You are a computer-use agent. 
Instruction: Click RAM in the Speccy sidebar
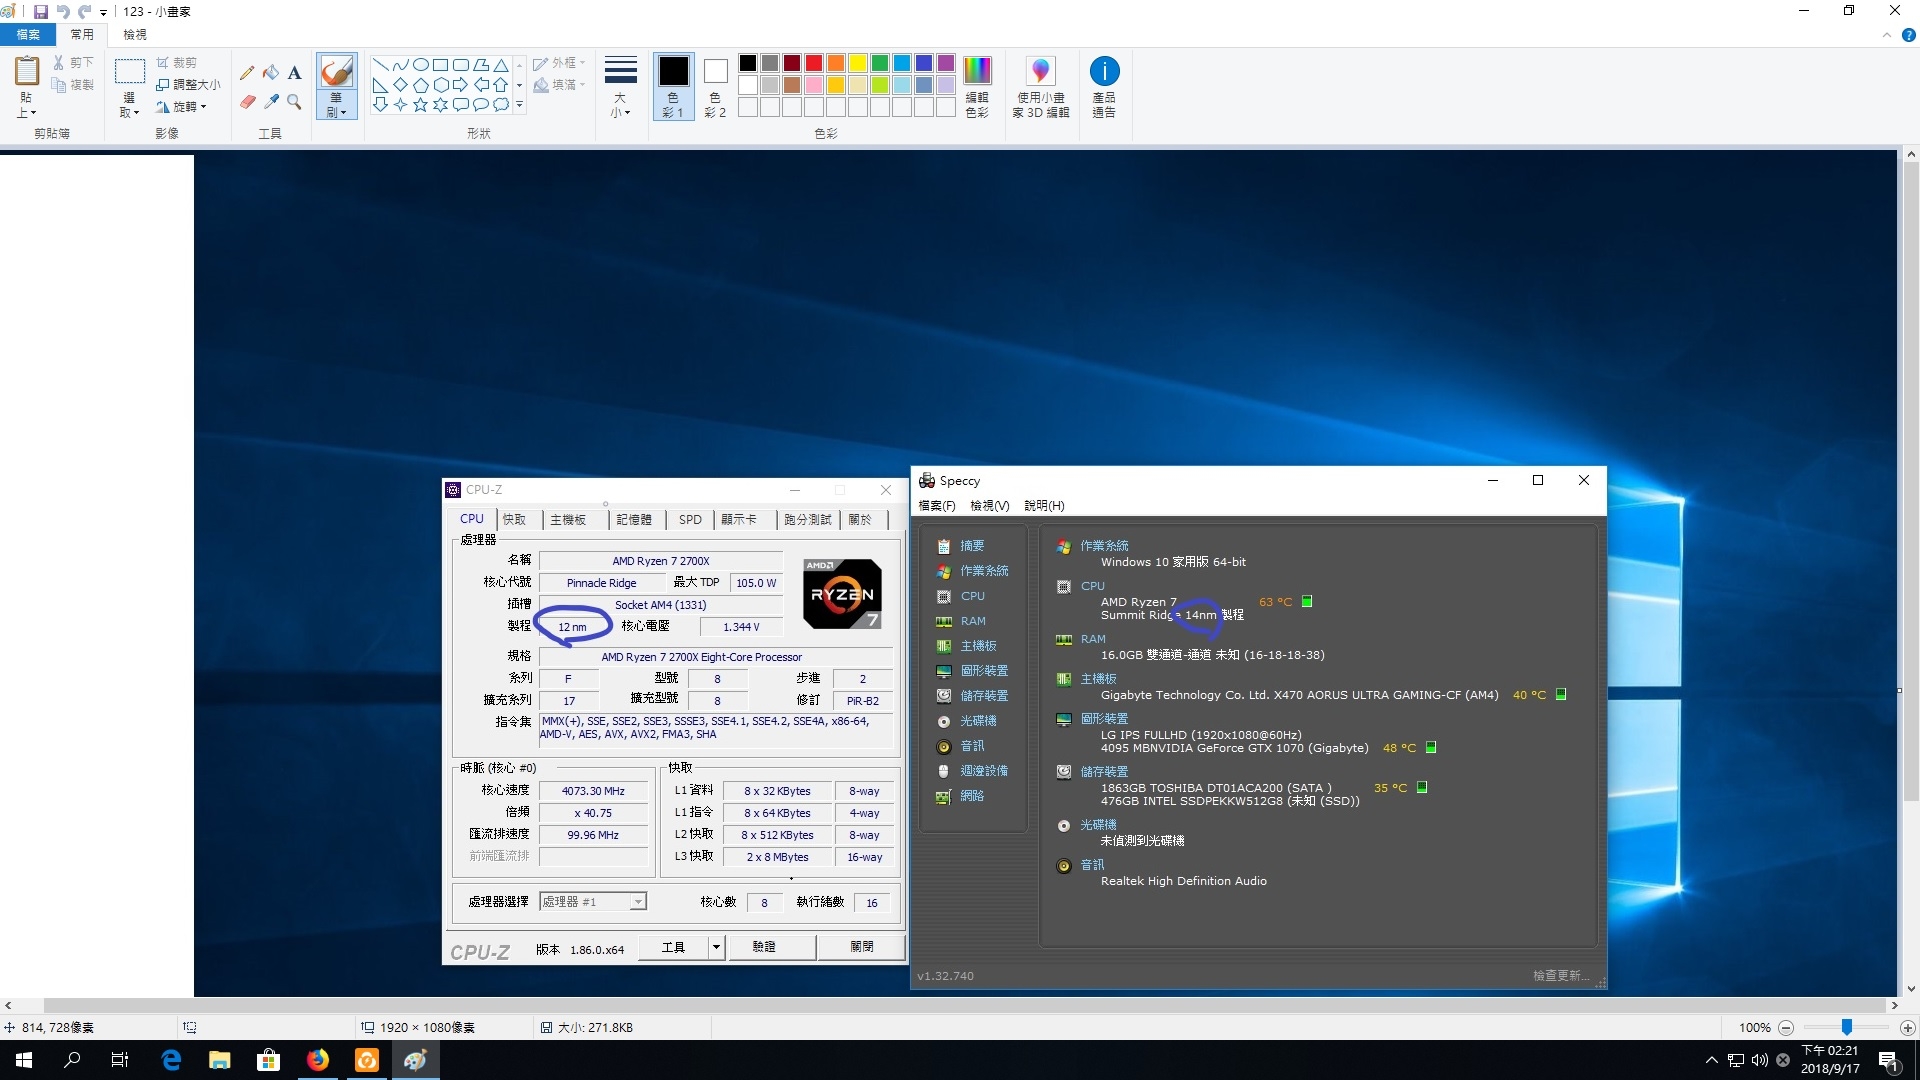point(972,621)
